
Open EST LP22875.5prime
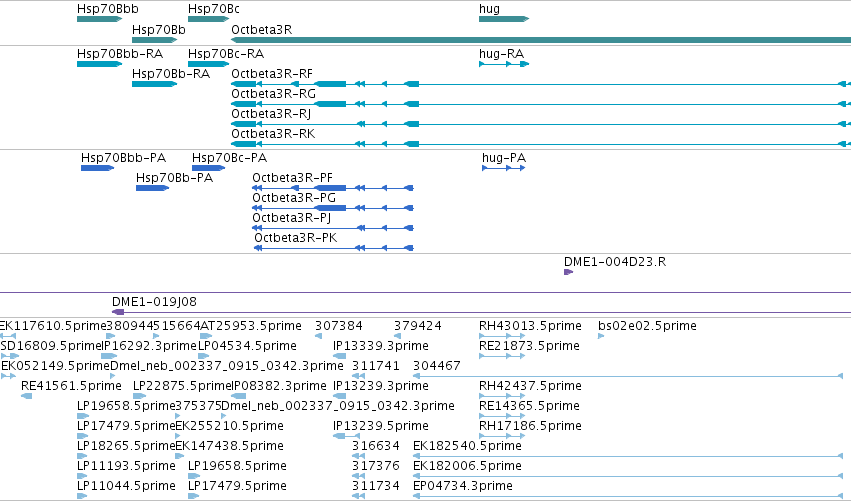point(183,386)
